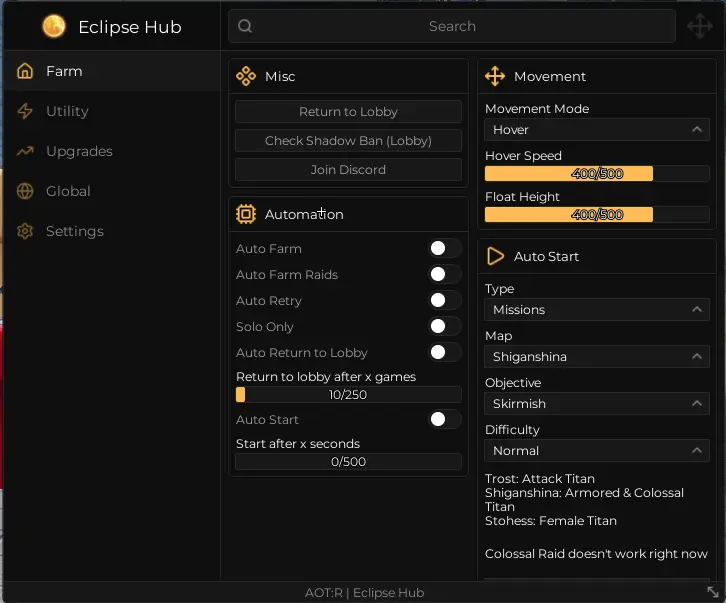Switch on Auto Return to Lobby
Viewport: 726px width, 603px height.
(444, 352)
